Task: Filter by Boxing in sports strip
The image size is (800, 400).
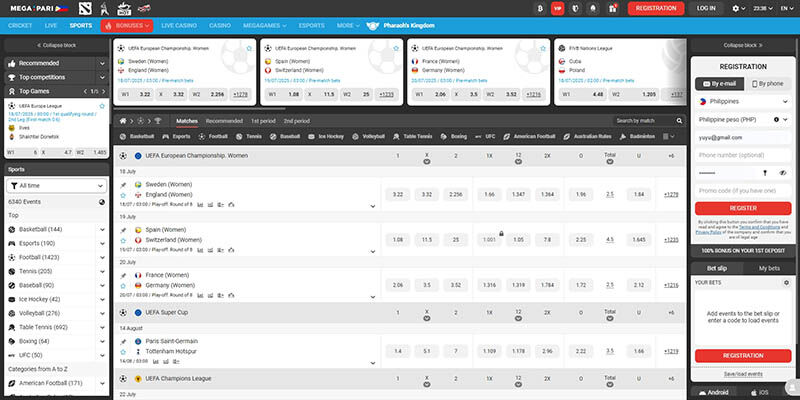Action: pos(453,137)
